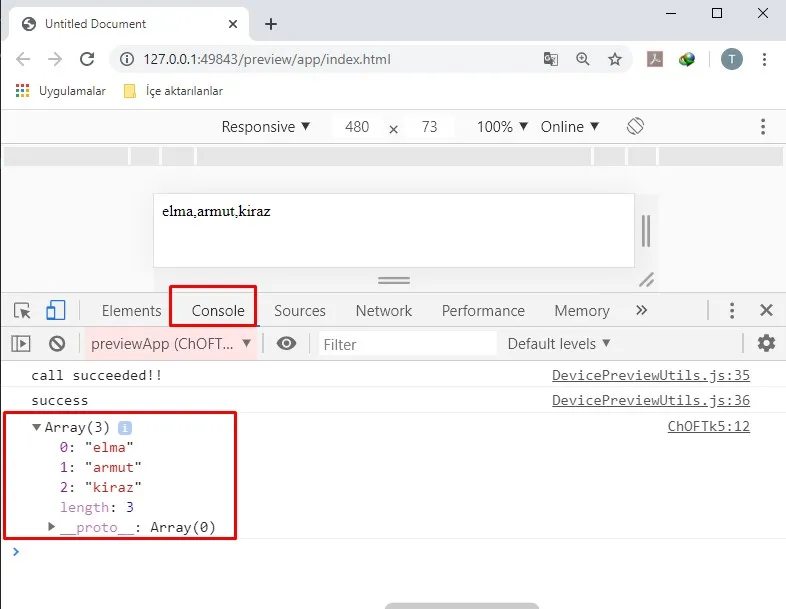Bookmark this page with the star
786x609 pixels.
615,59
